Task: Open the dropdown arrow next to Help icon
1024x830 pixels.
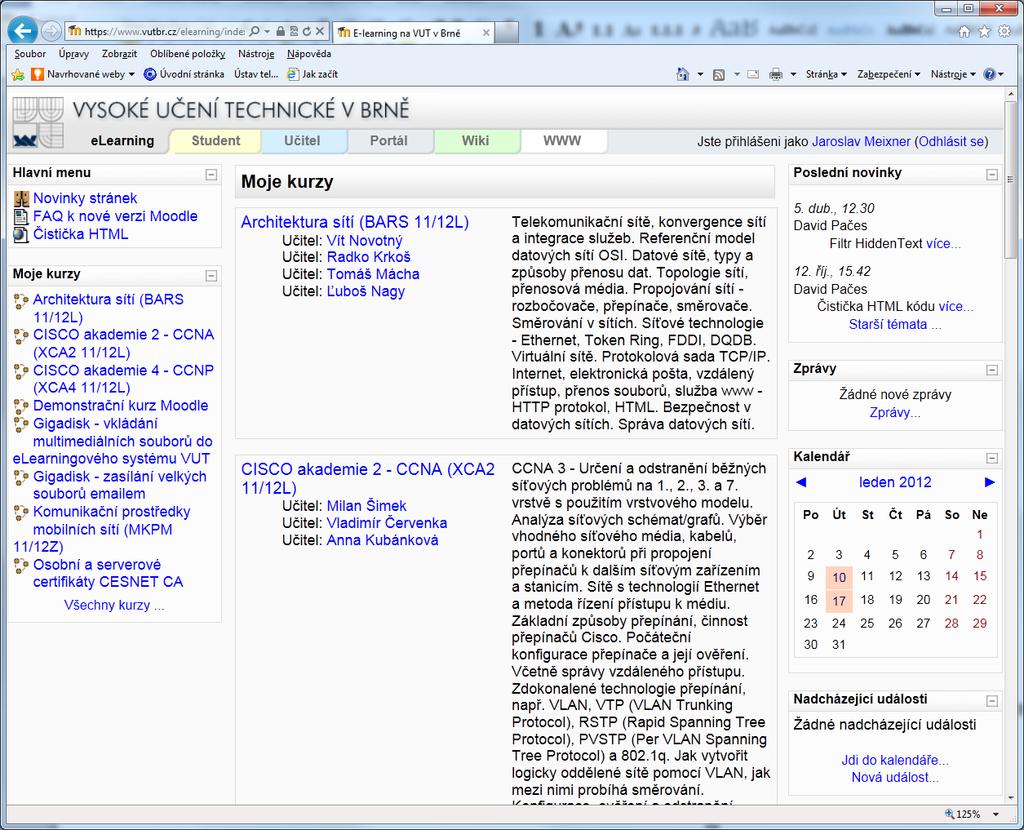Action: click(x=1001, y=74)
